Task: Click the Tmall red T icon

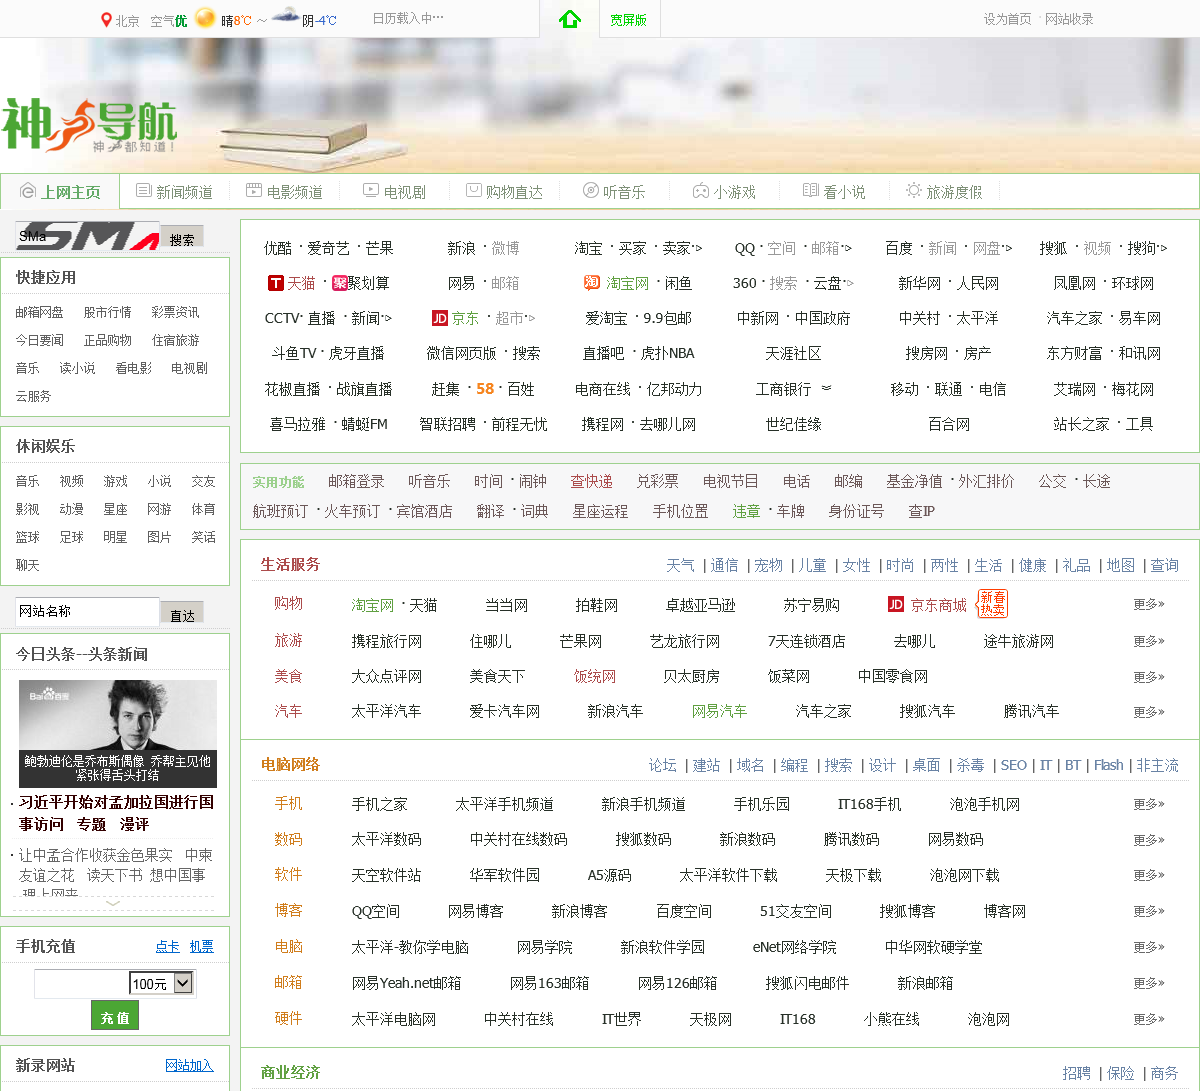Action: pos(276,284)
